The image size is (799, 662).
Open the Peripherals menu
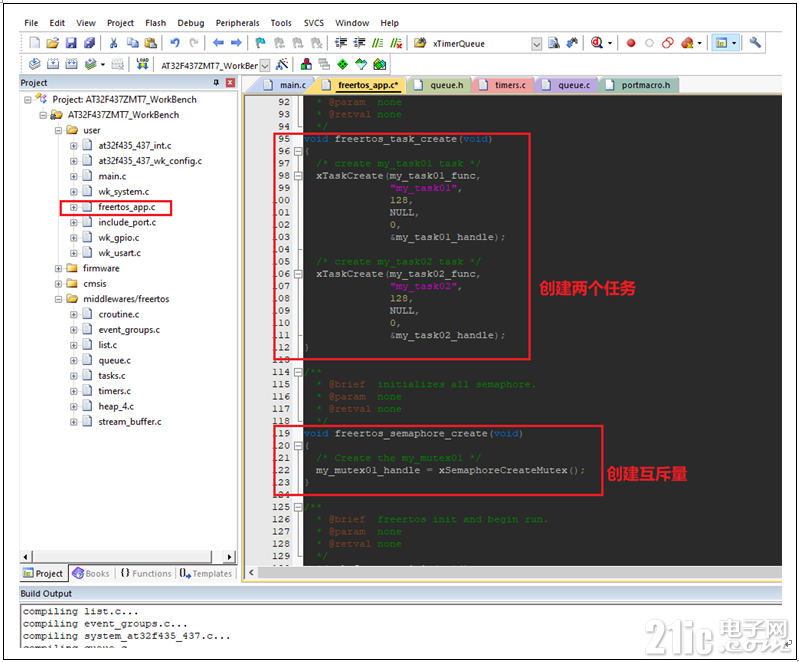(237, 23)
